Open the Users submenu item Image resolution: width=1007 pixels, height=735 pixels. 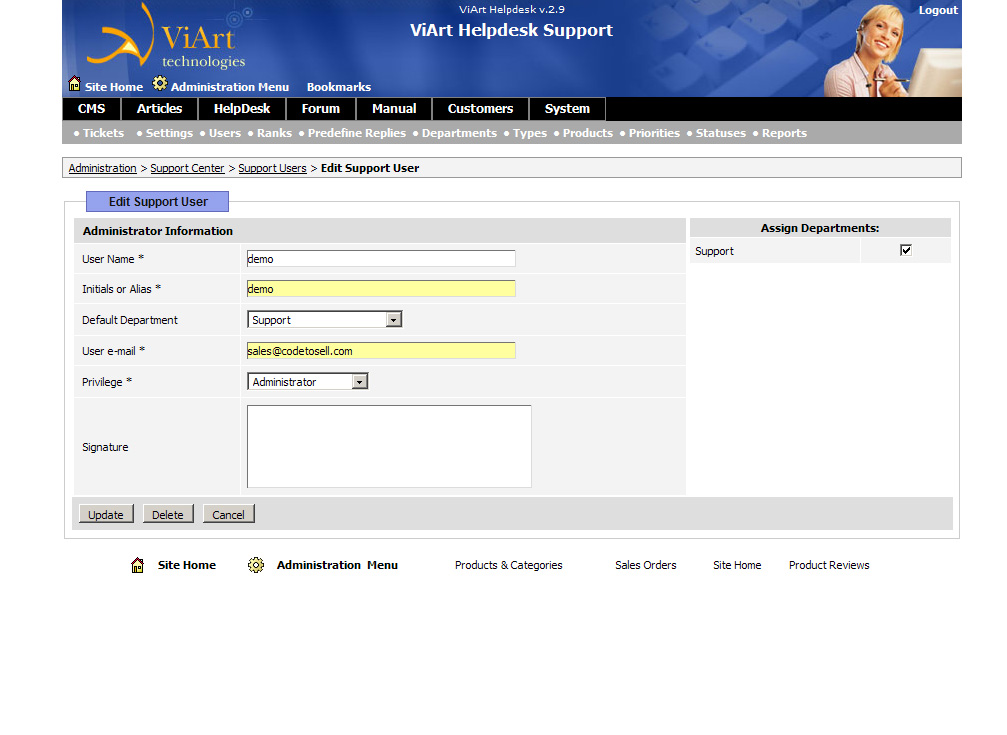[x=225, y=133]
